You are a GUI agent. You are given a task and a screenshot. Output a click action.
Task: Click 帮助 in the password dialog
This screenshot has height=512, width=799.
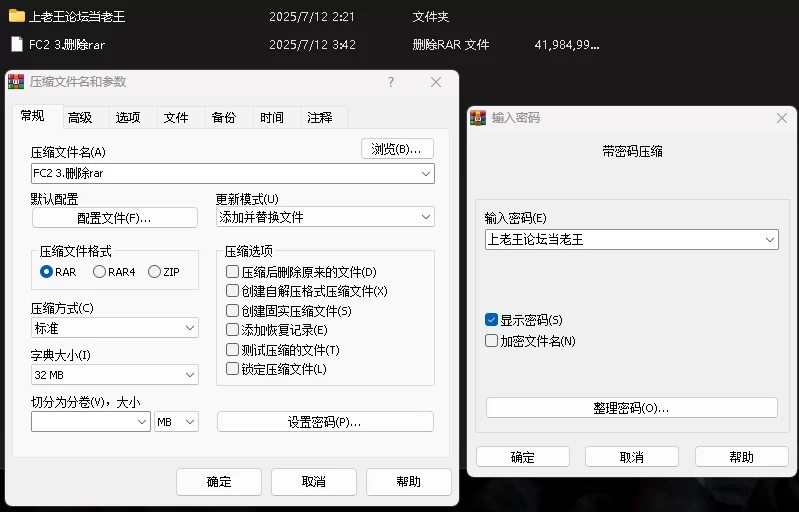tap(741, 457)
